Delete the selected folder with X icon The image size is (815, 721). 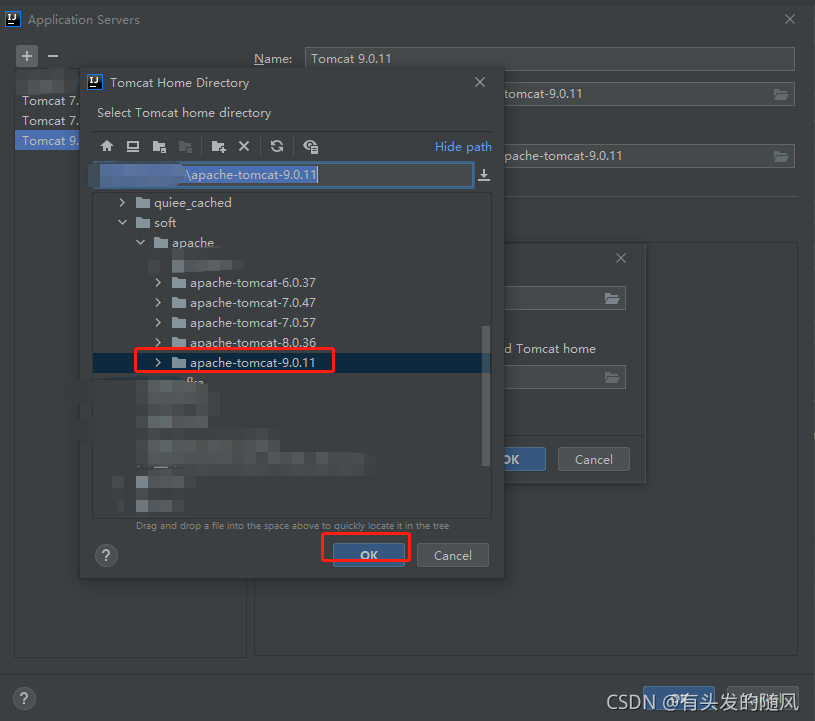(x=244, y=146)
